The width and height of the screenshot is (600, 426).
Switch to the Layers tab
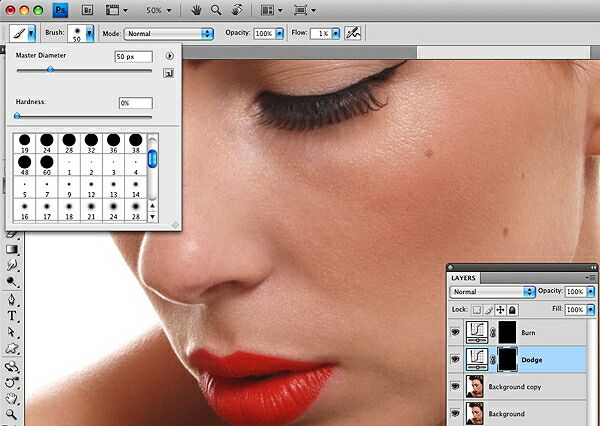point(464,277)
